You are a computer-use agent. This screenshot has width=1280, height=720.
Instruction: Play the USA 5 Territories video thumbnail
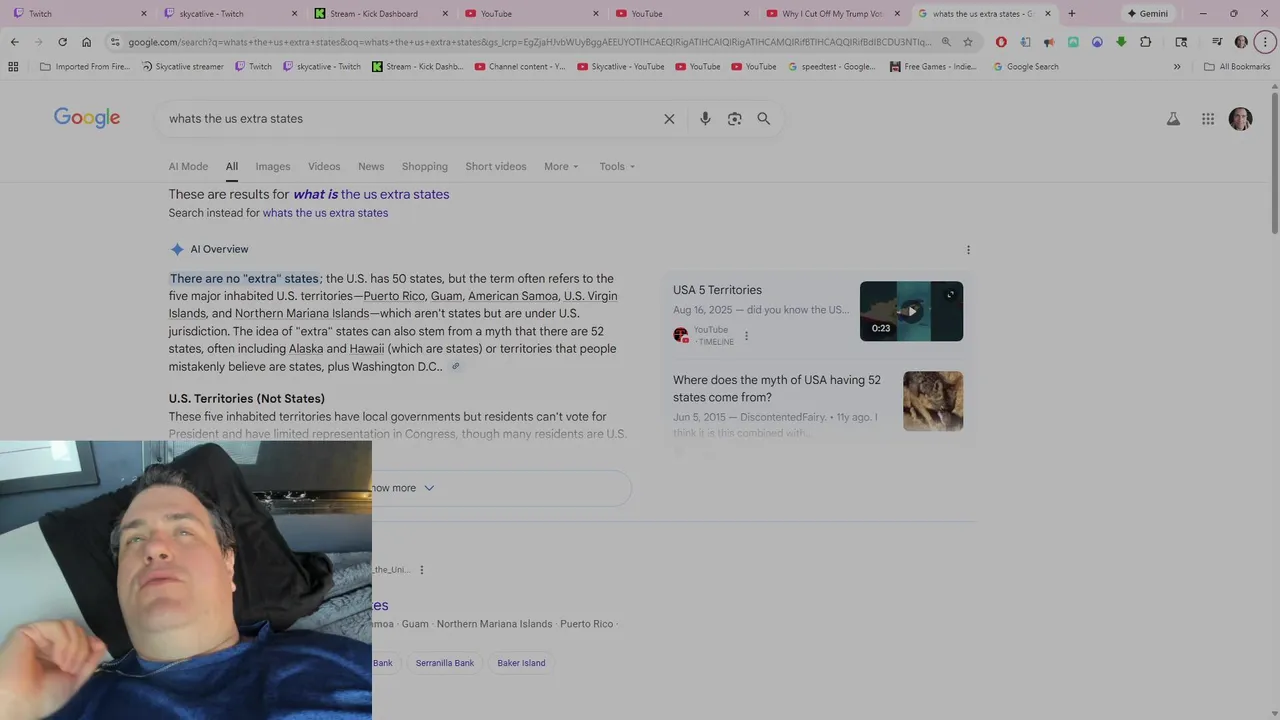911,311
